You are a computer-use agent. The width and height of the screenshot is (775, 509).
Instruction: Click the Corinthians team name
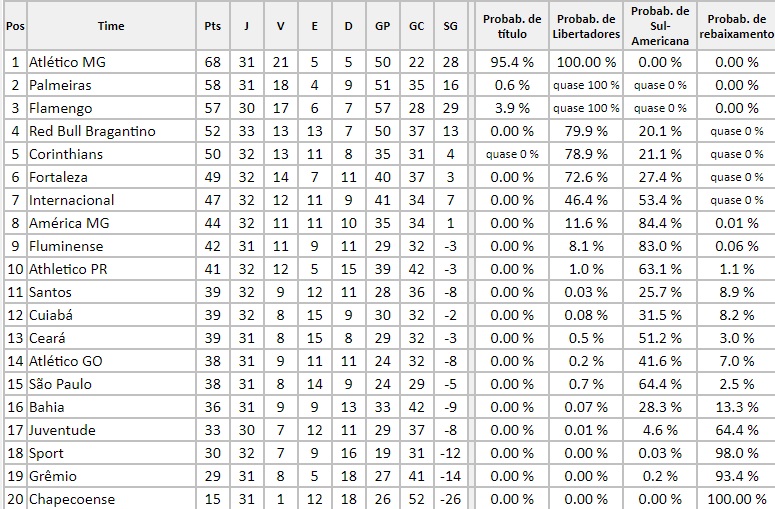coord(66,154)
